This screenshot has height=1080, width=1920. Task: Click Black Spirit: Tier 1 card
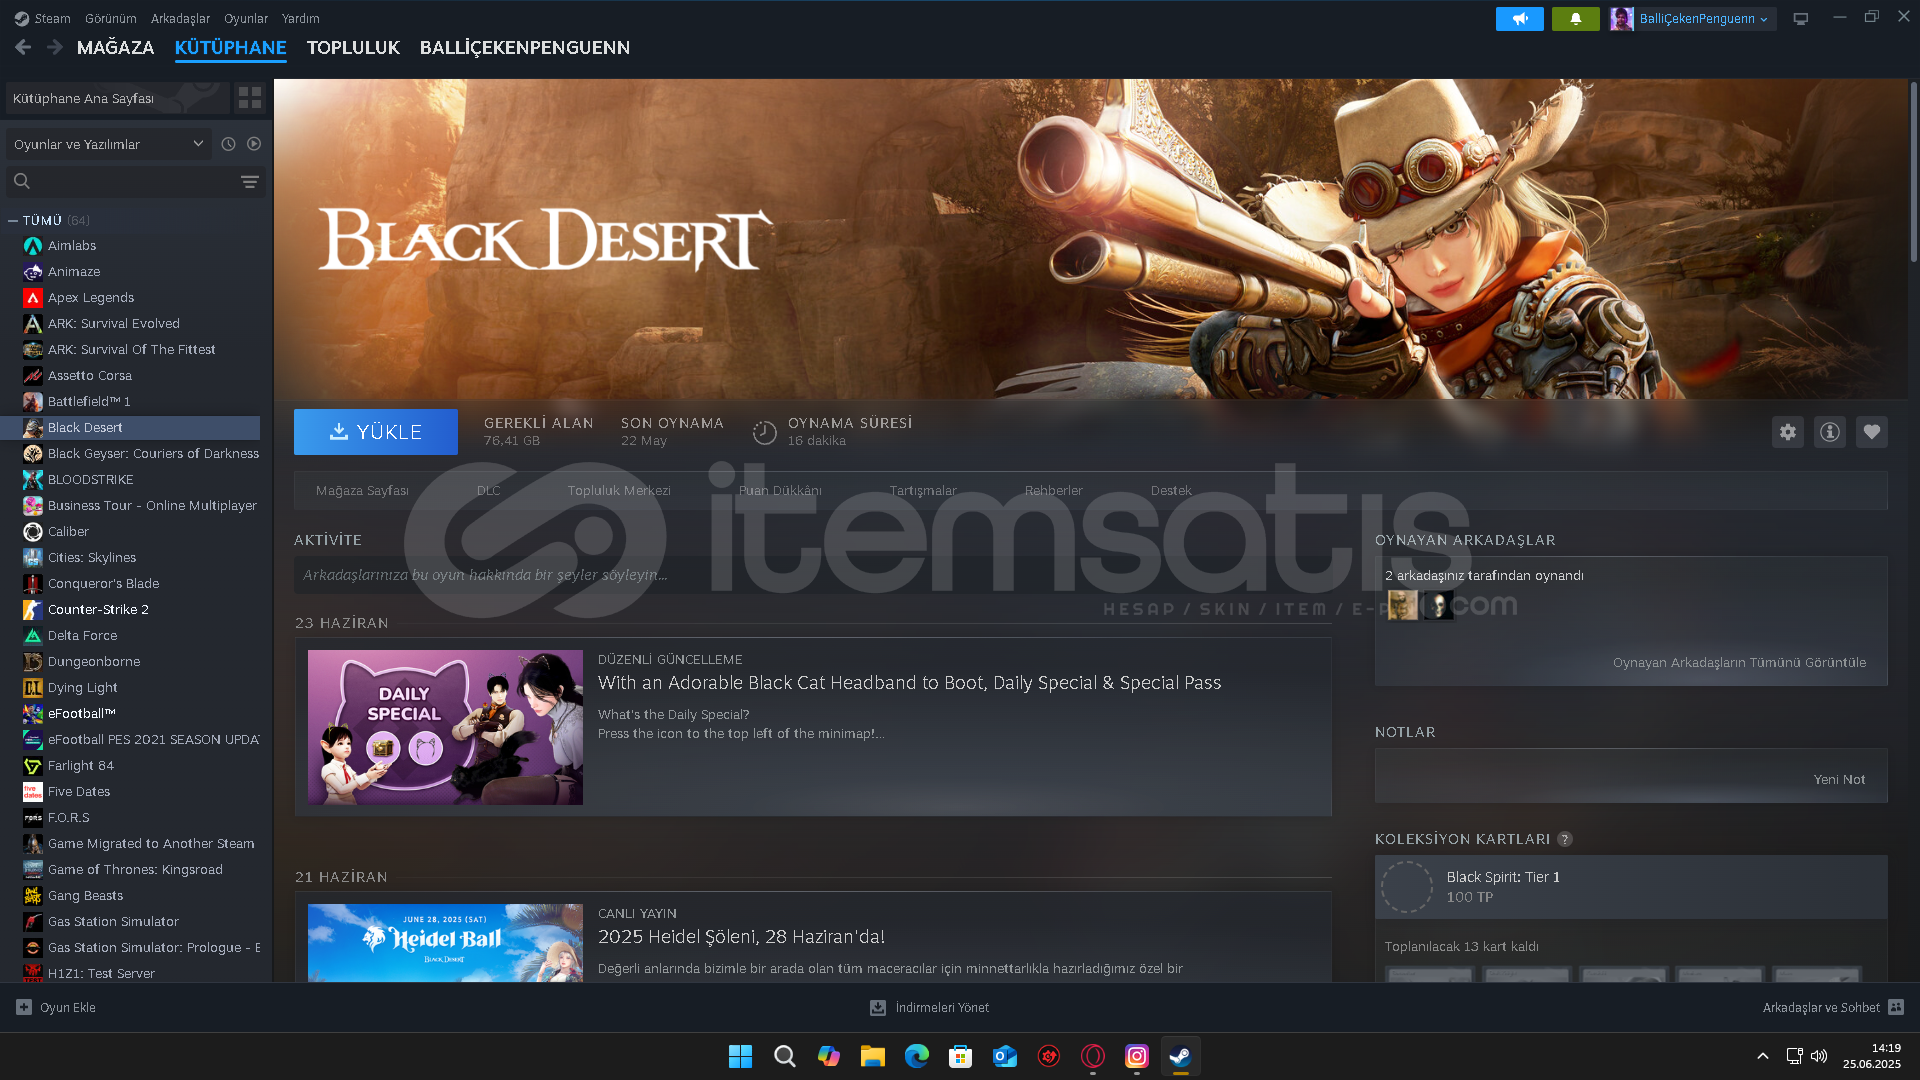[x=1631, y=886]
